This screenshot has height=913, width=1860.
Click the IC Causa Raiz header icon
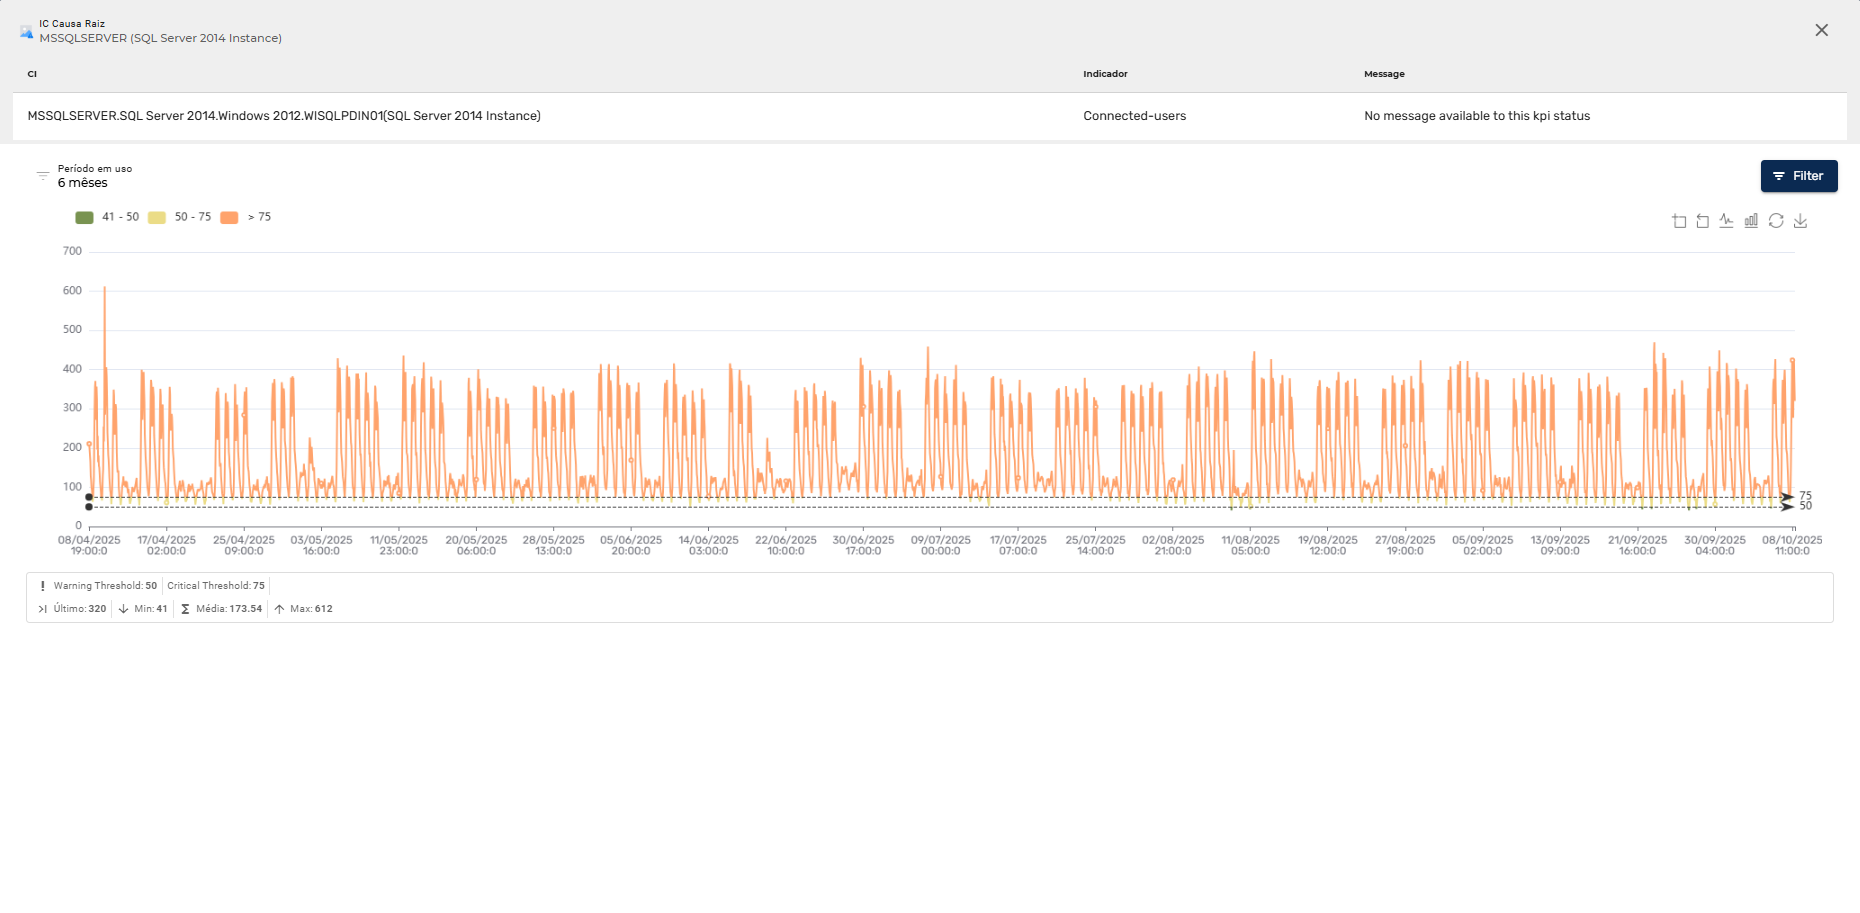pyautogui.click(x=26, y=31)
